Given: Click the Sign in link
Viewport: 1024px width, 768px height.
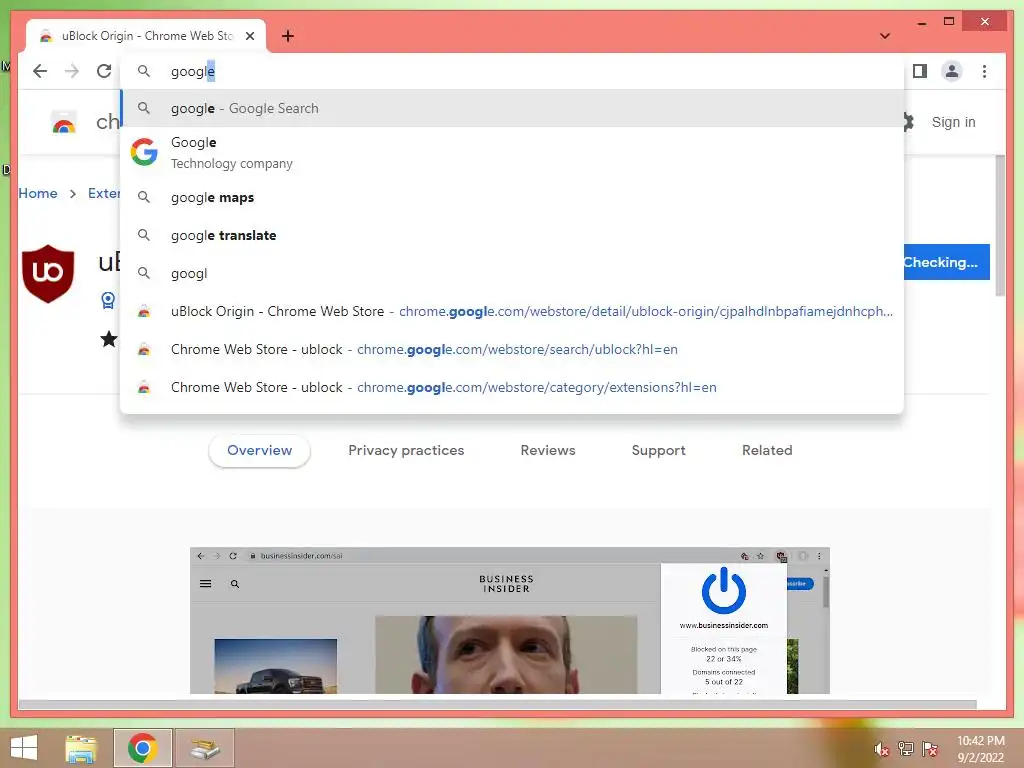Looking at the screenshot, I should (953, 122).
